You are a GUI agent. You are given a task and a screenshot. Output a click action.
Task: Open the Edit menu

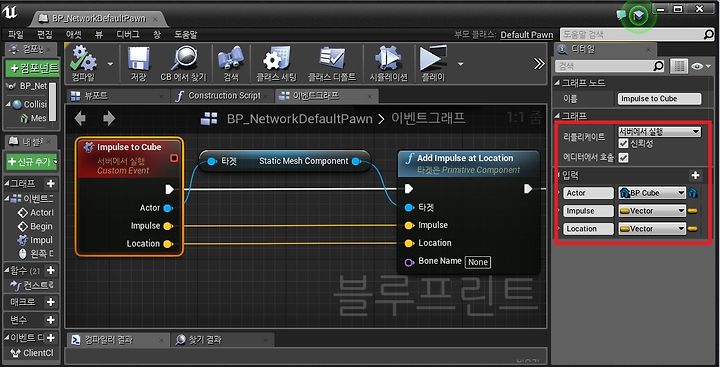[x=45, y=34]
